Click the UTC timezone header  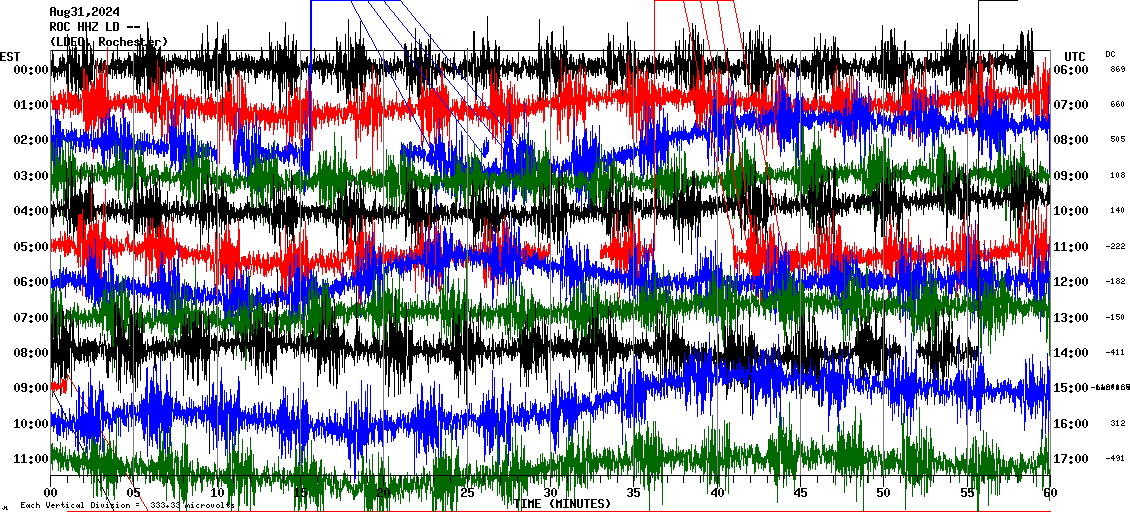(1074, 56)
